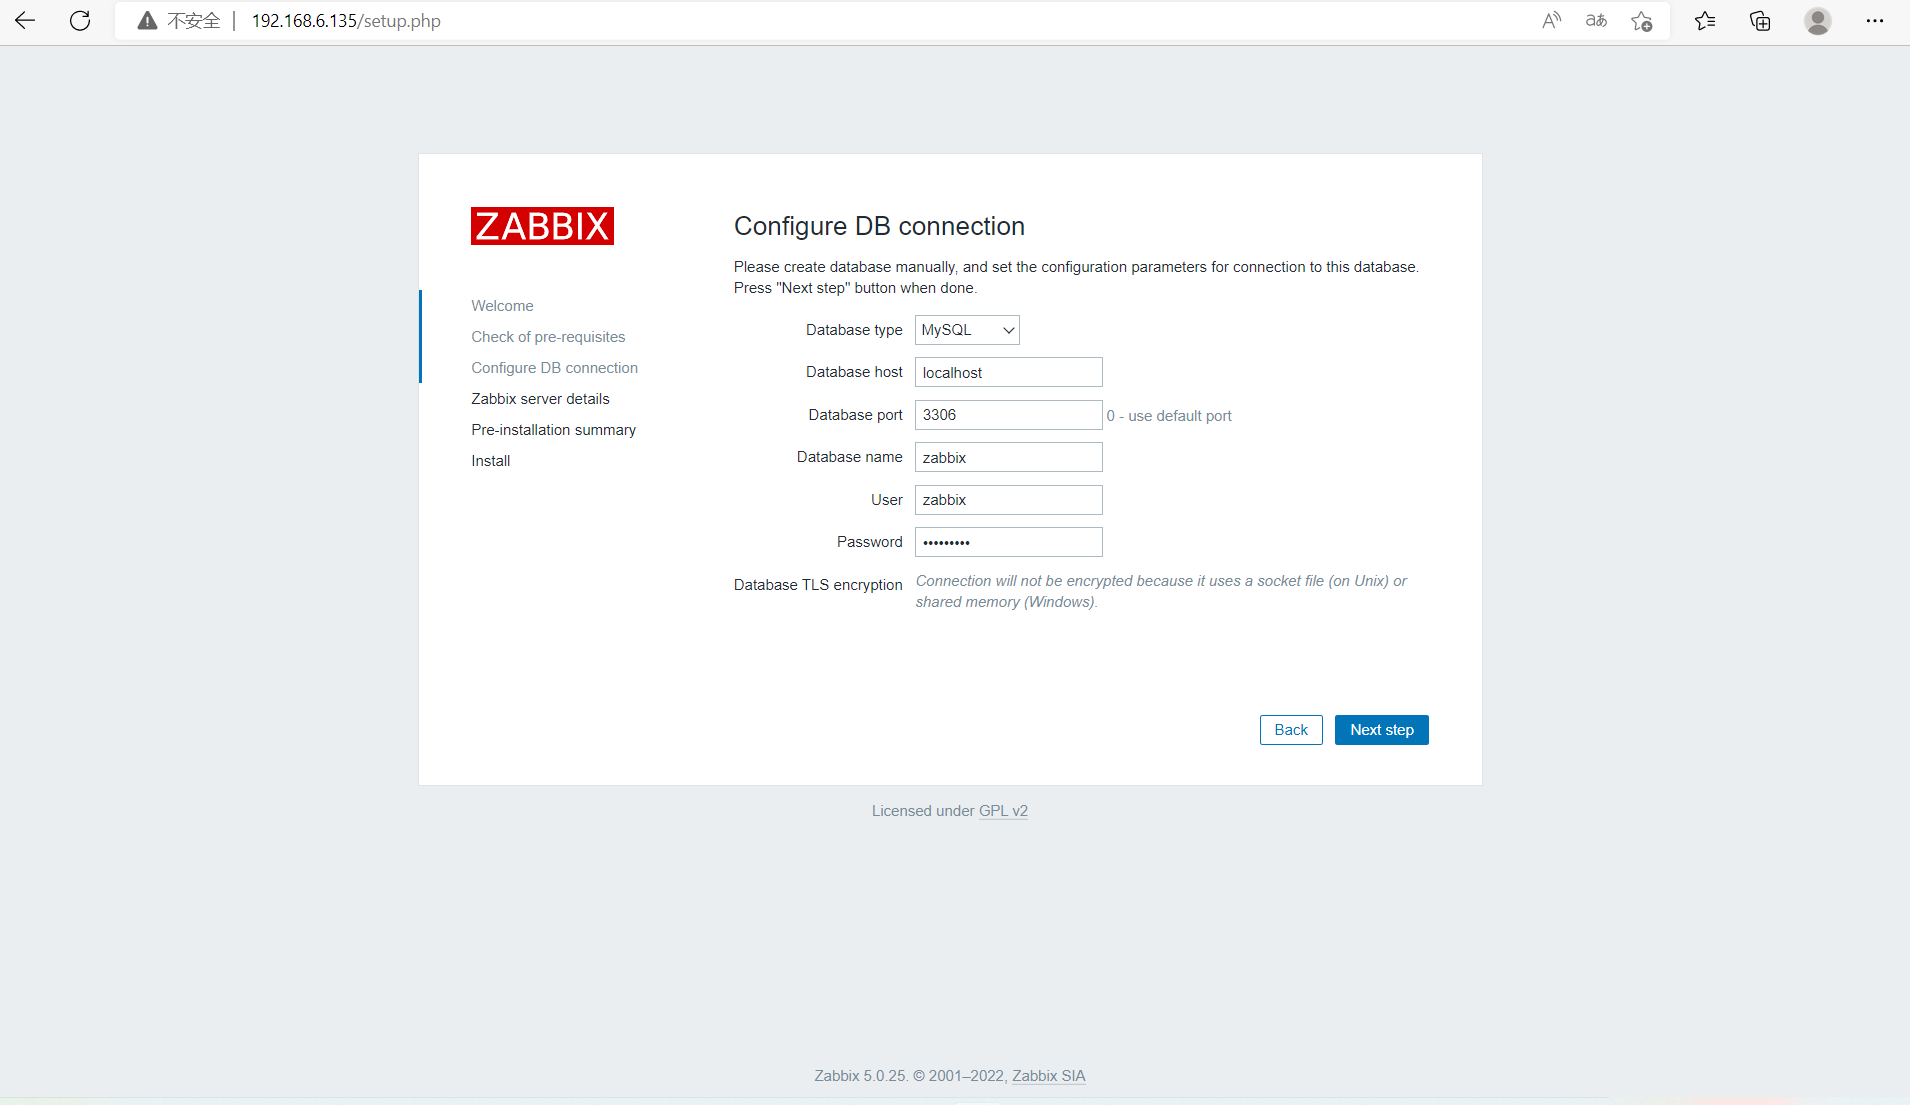
Task: Open the GPL v2 license link
Action: (1003, 811)
